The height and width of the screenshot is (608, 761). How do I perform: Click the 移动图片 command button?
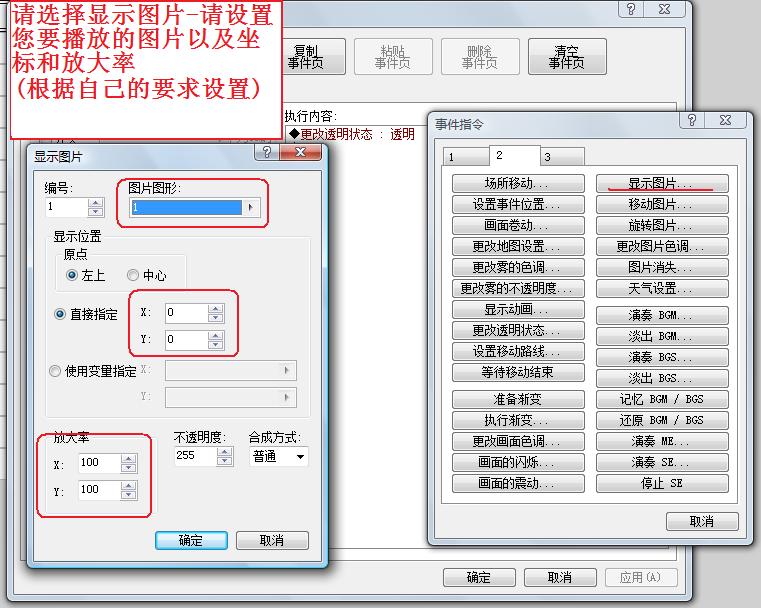pyautogui.click(x=662, y=204)
